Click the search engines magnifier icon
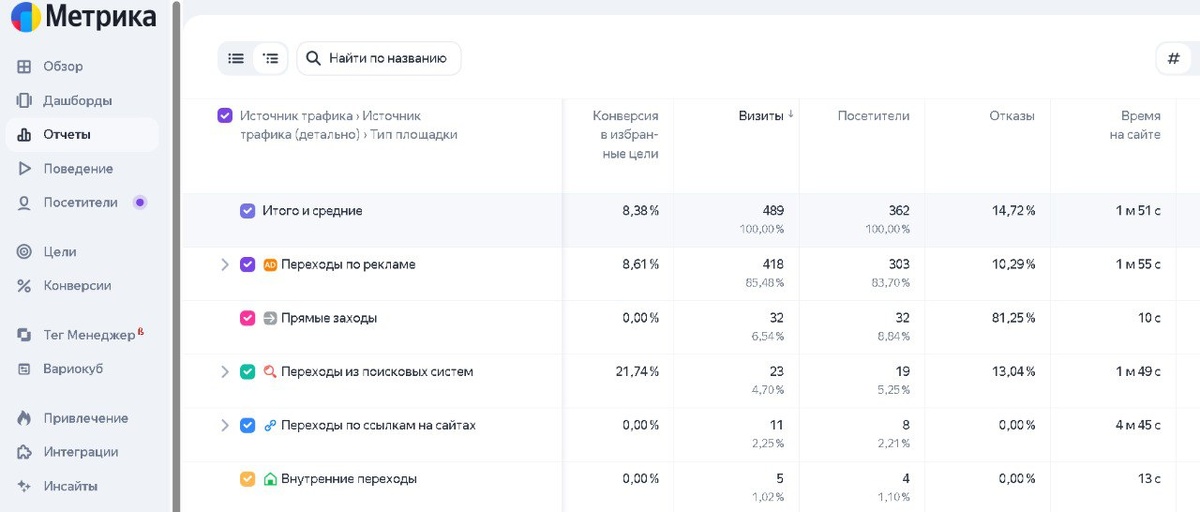The width and height of the screenshot is (1200, 512). 270,372
